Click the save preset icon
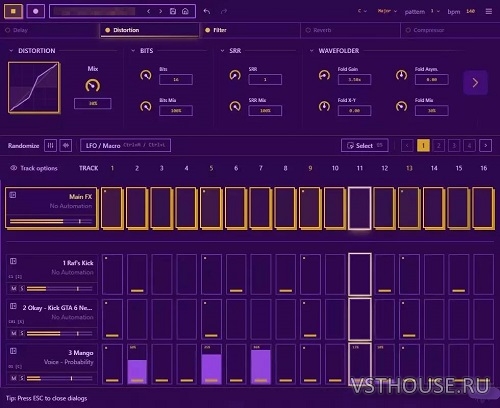 [x=173, y=11]
